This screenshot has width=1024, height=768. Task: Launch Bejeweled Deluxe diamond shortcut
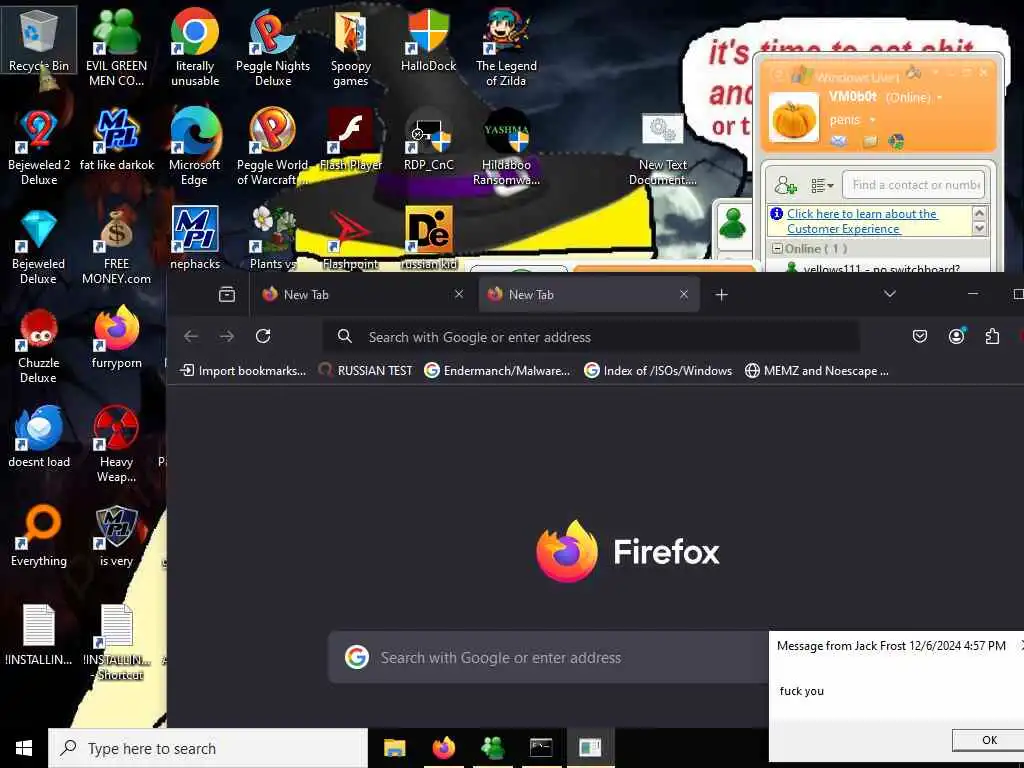click(39, 247)
